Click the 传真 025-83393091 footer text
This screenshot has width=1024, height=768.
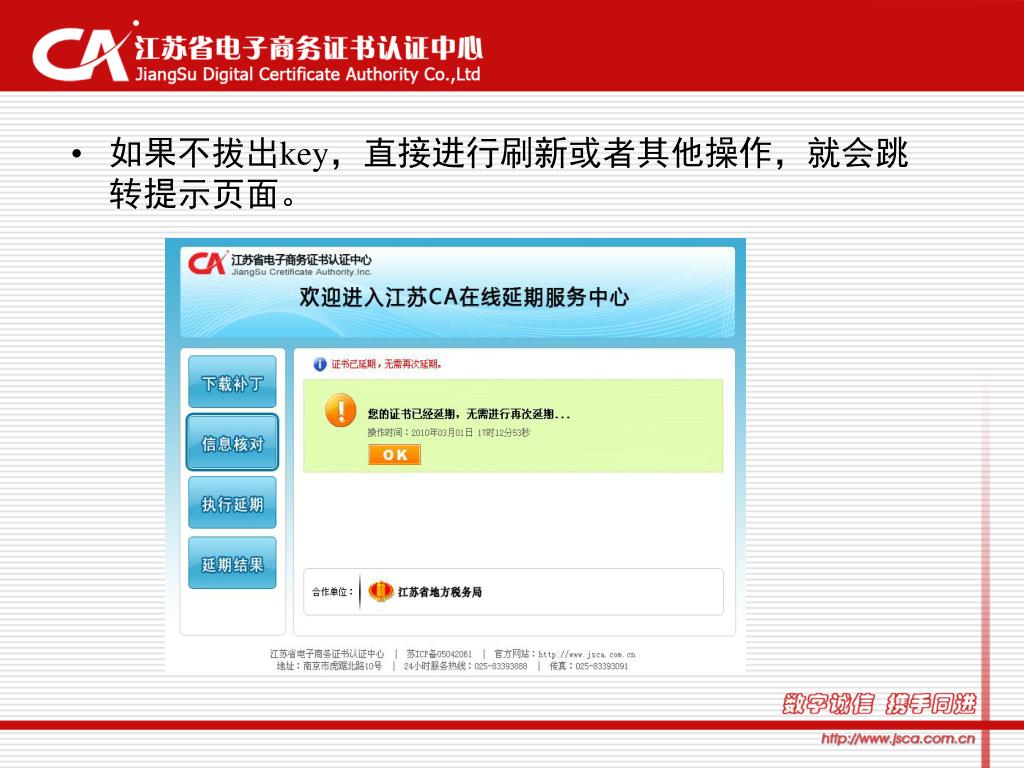[588, 666]
